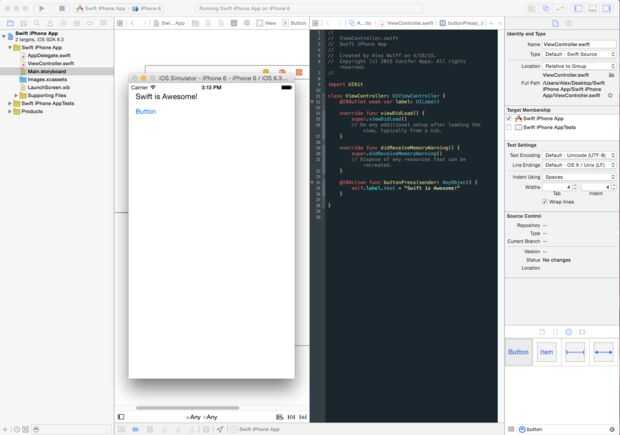Open the Location dropdown Relative to Group

[x=579, y=66]
